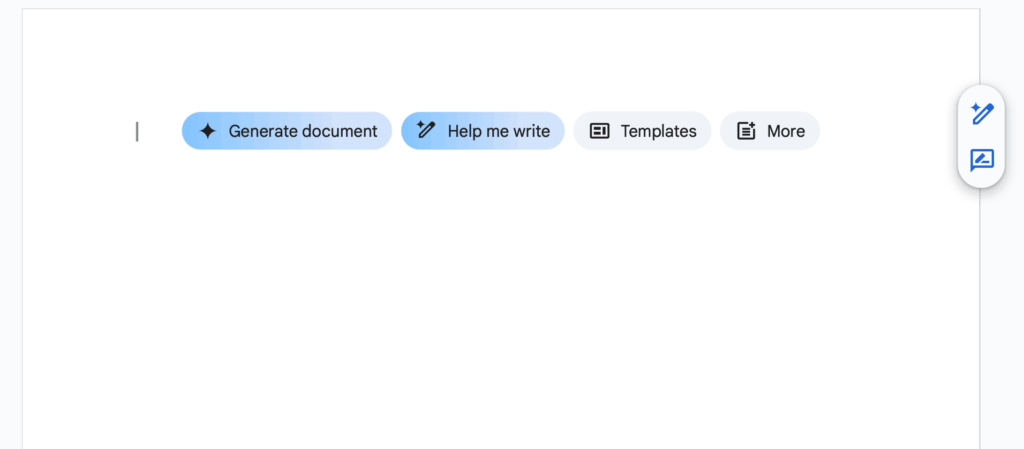Click the gray margin left of the page
The height and width of the screenshot is (449, 1024).
(x=10, y=250)
